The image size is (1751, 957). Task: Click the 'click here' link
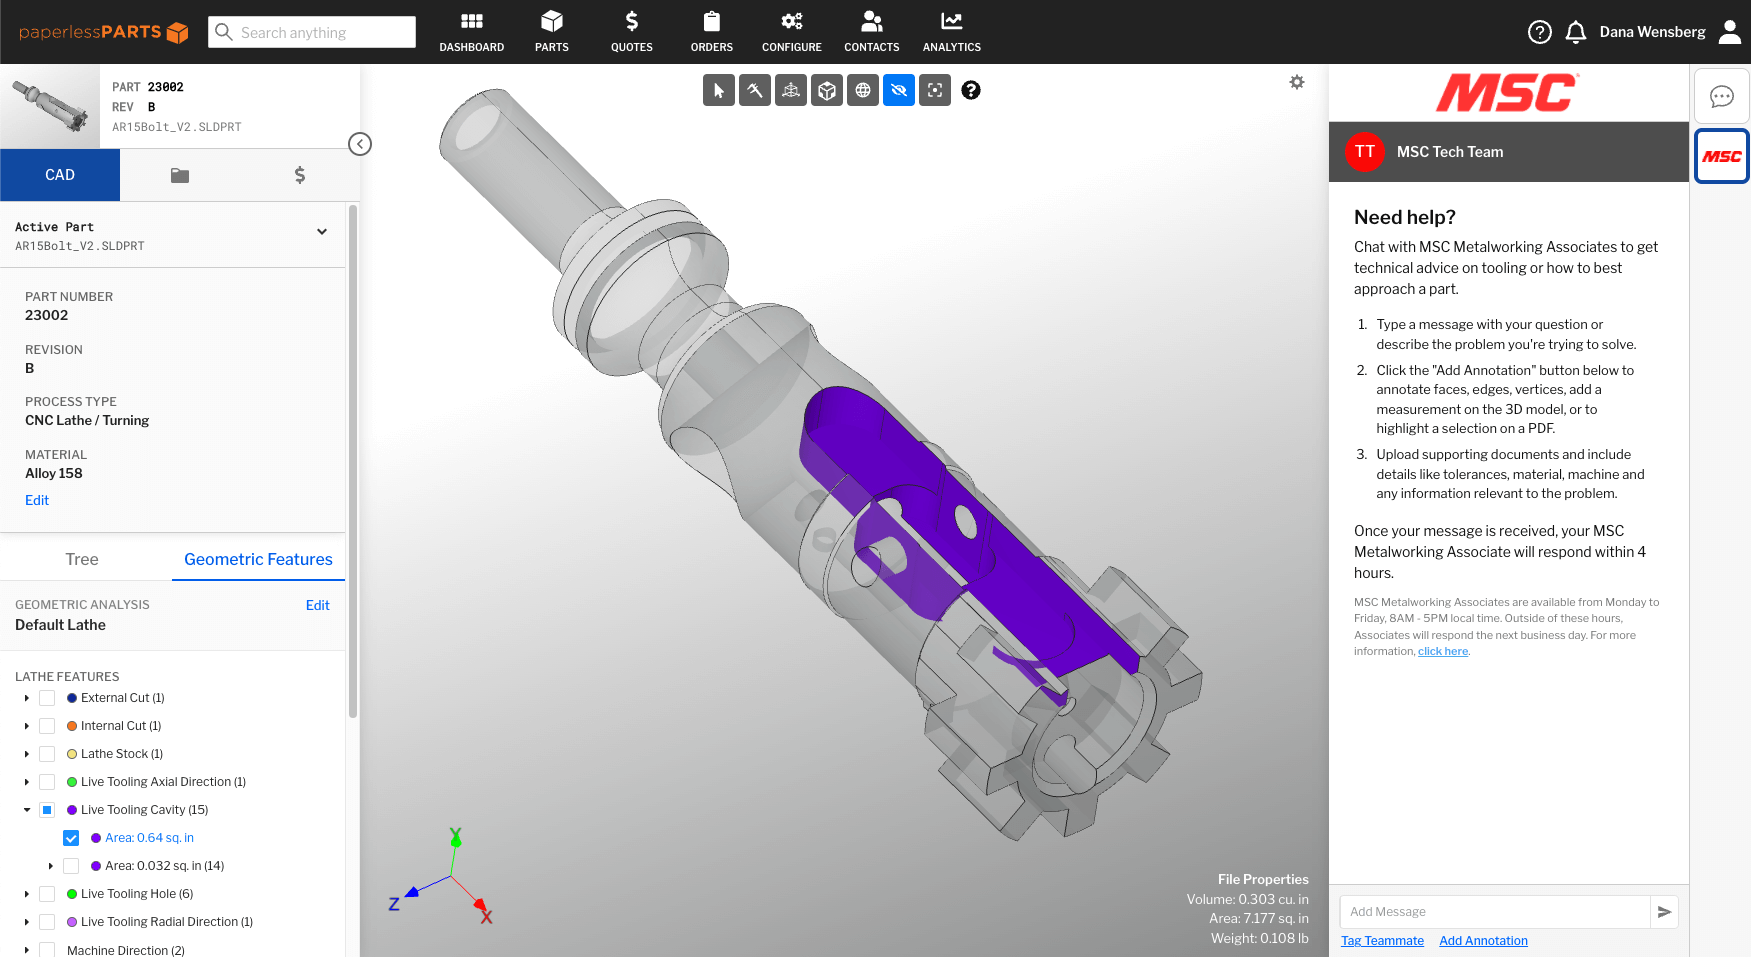(1443, 651)
